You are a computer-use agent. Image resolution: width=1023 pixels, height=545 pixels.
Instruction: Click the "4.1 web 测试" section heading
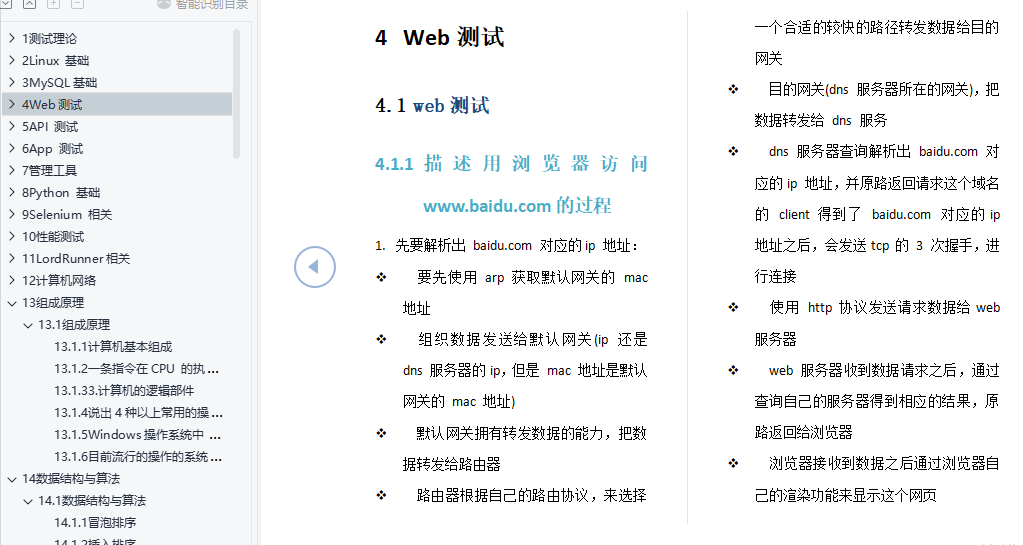click(433, 105)
